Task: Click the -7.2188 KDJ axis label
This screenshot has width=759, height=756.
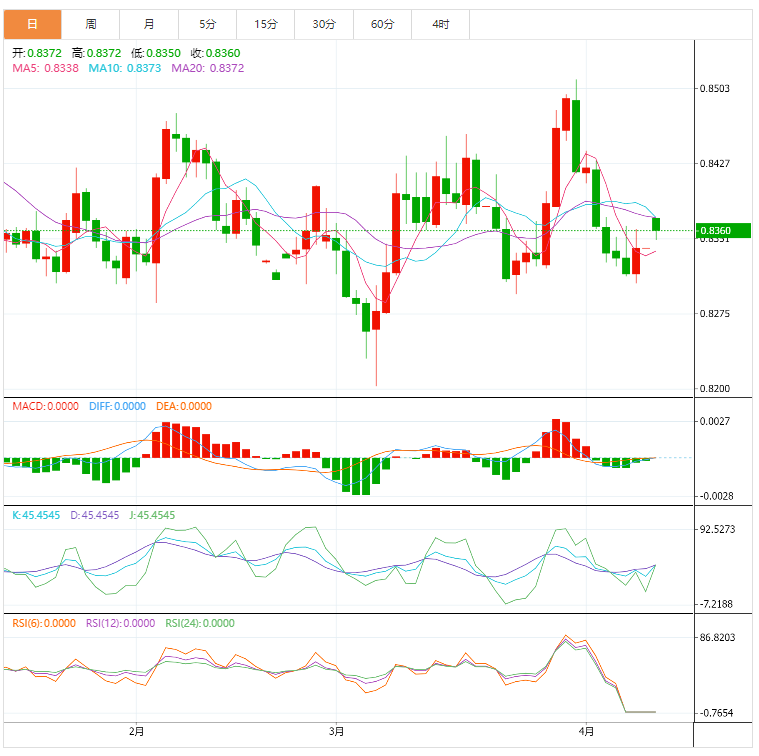Action: click(x=716, y=605)
